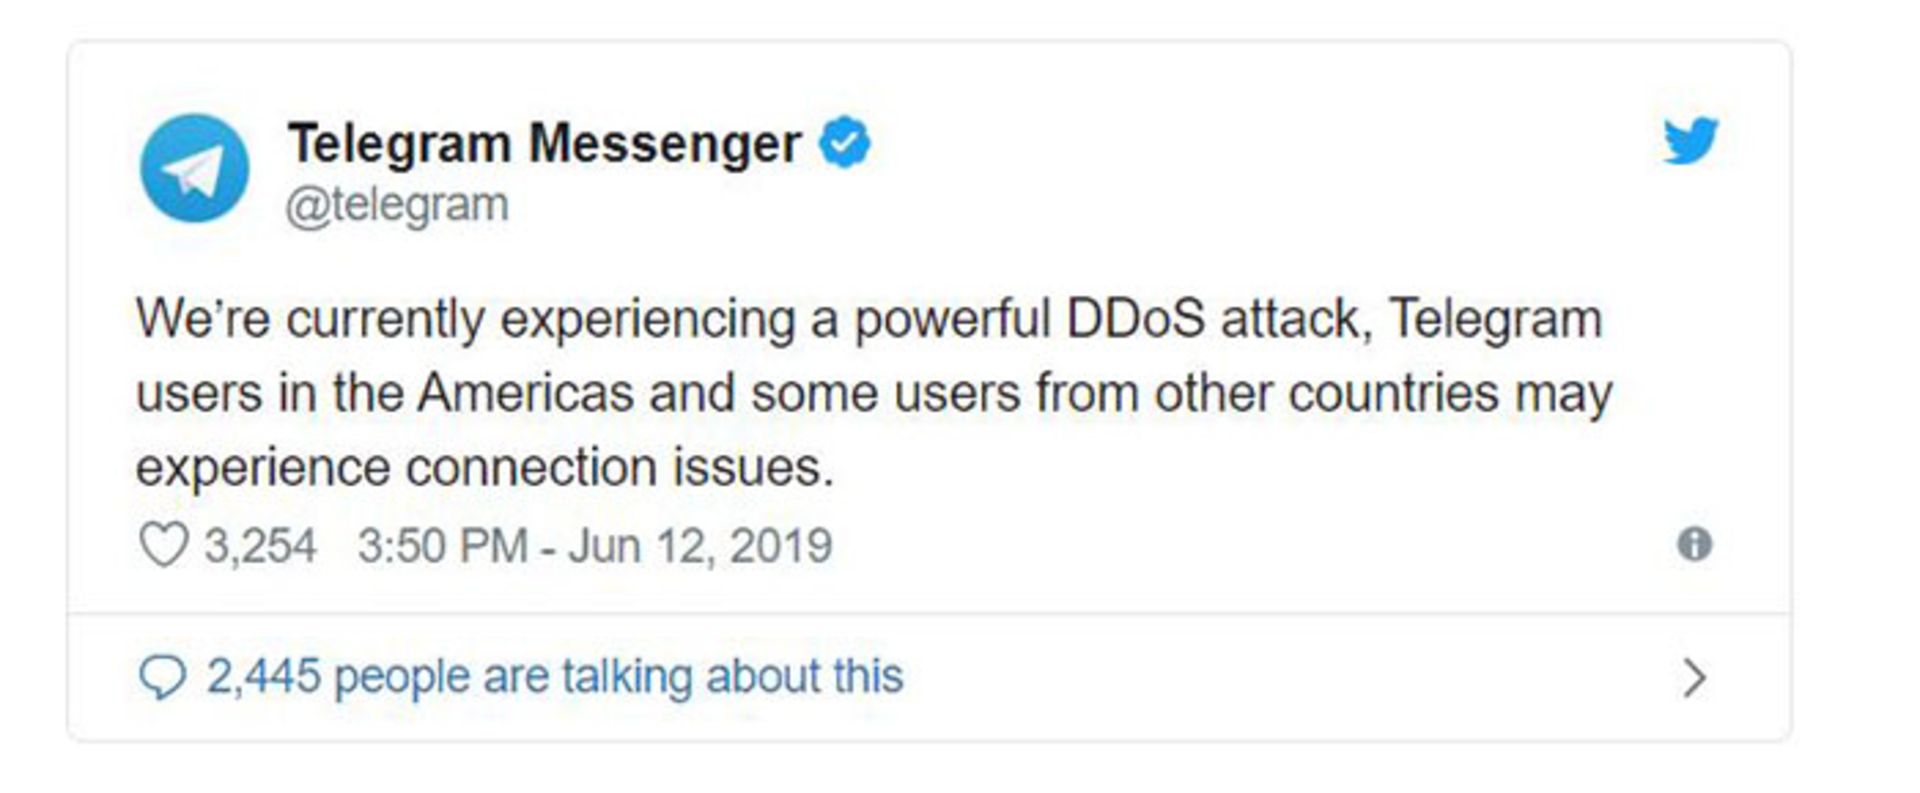Open the Twitter bird logo
Image resolution: width=1920 pixels, height=793 pixels.
(x=1691, y=140)
